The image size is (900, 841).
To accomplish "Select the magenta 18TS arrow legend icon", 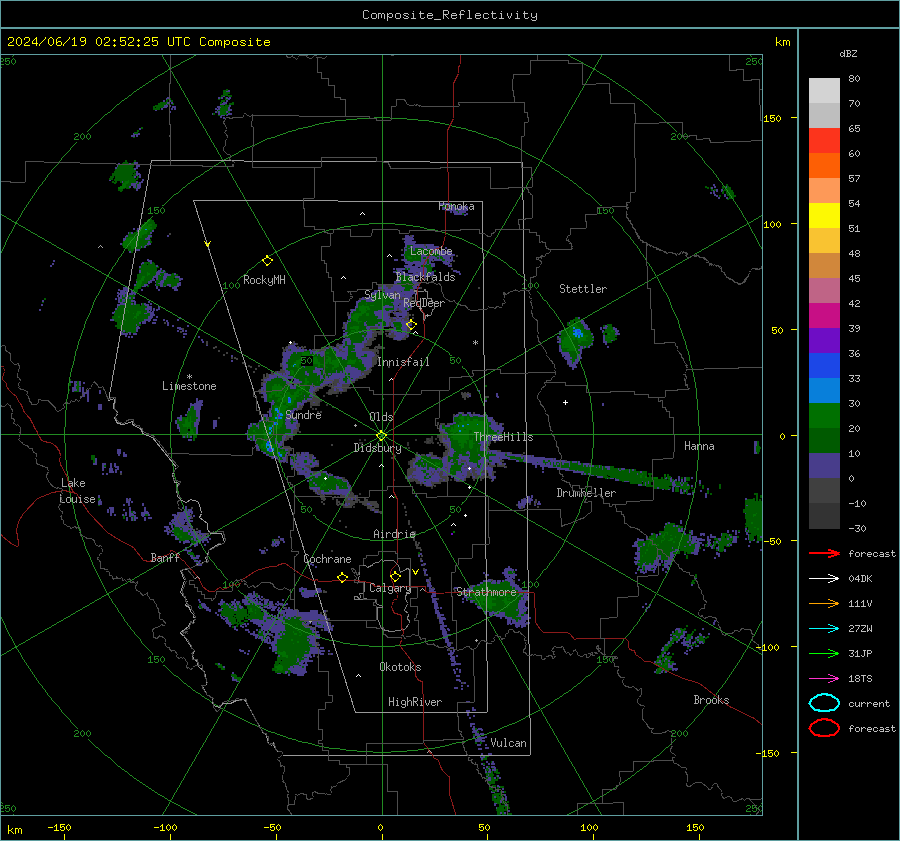I will coord(824,678).
